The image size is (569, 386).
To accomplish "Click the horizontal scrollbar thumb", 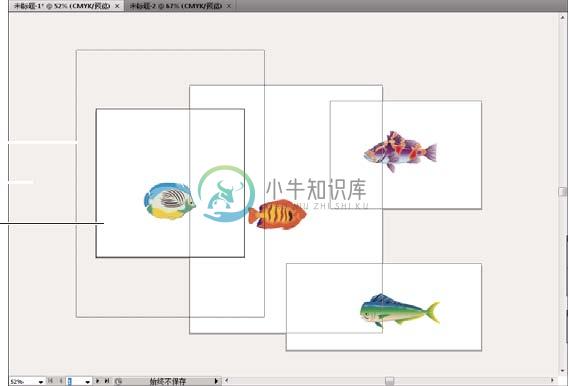I will 389,381.
